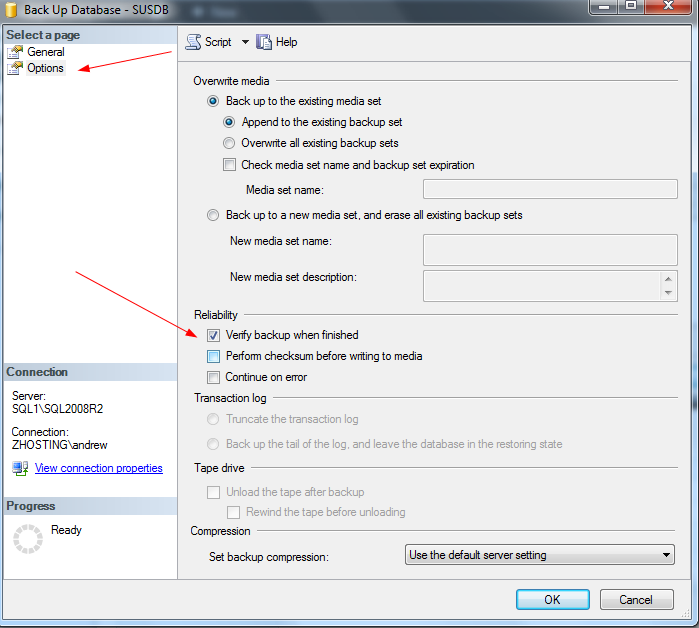Click the Script icon in the toolbar

click(193, 42)
